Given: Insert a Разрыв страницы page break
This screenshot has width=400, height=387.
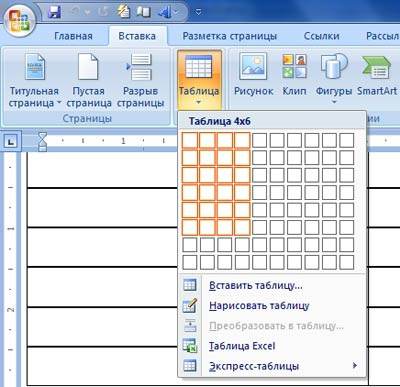Looking at the screenshot, I should [x=140, y=80].
